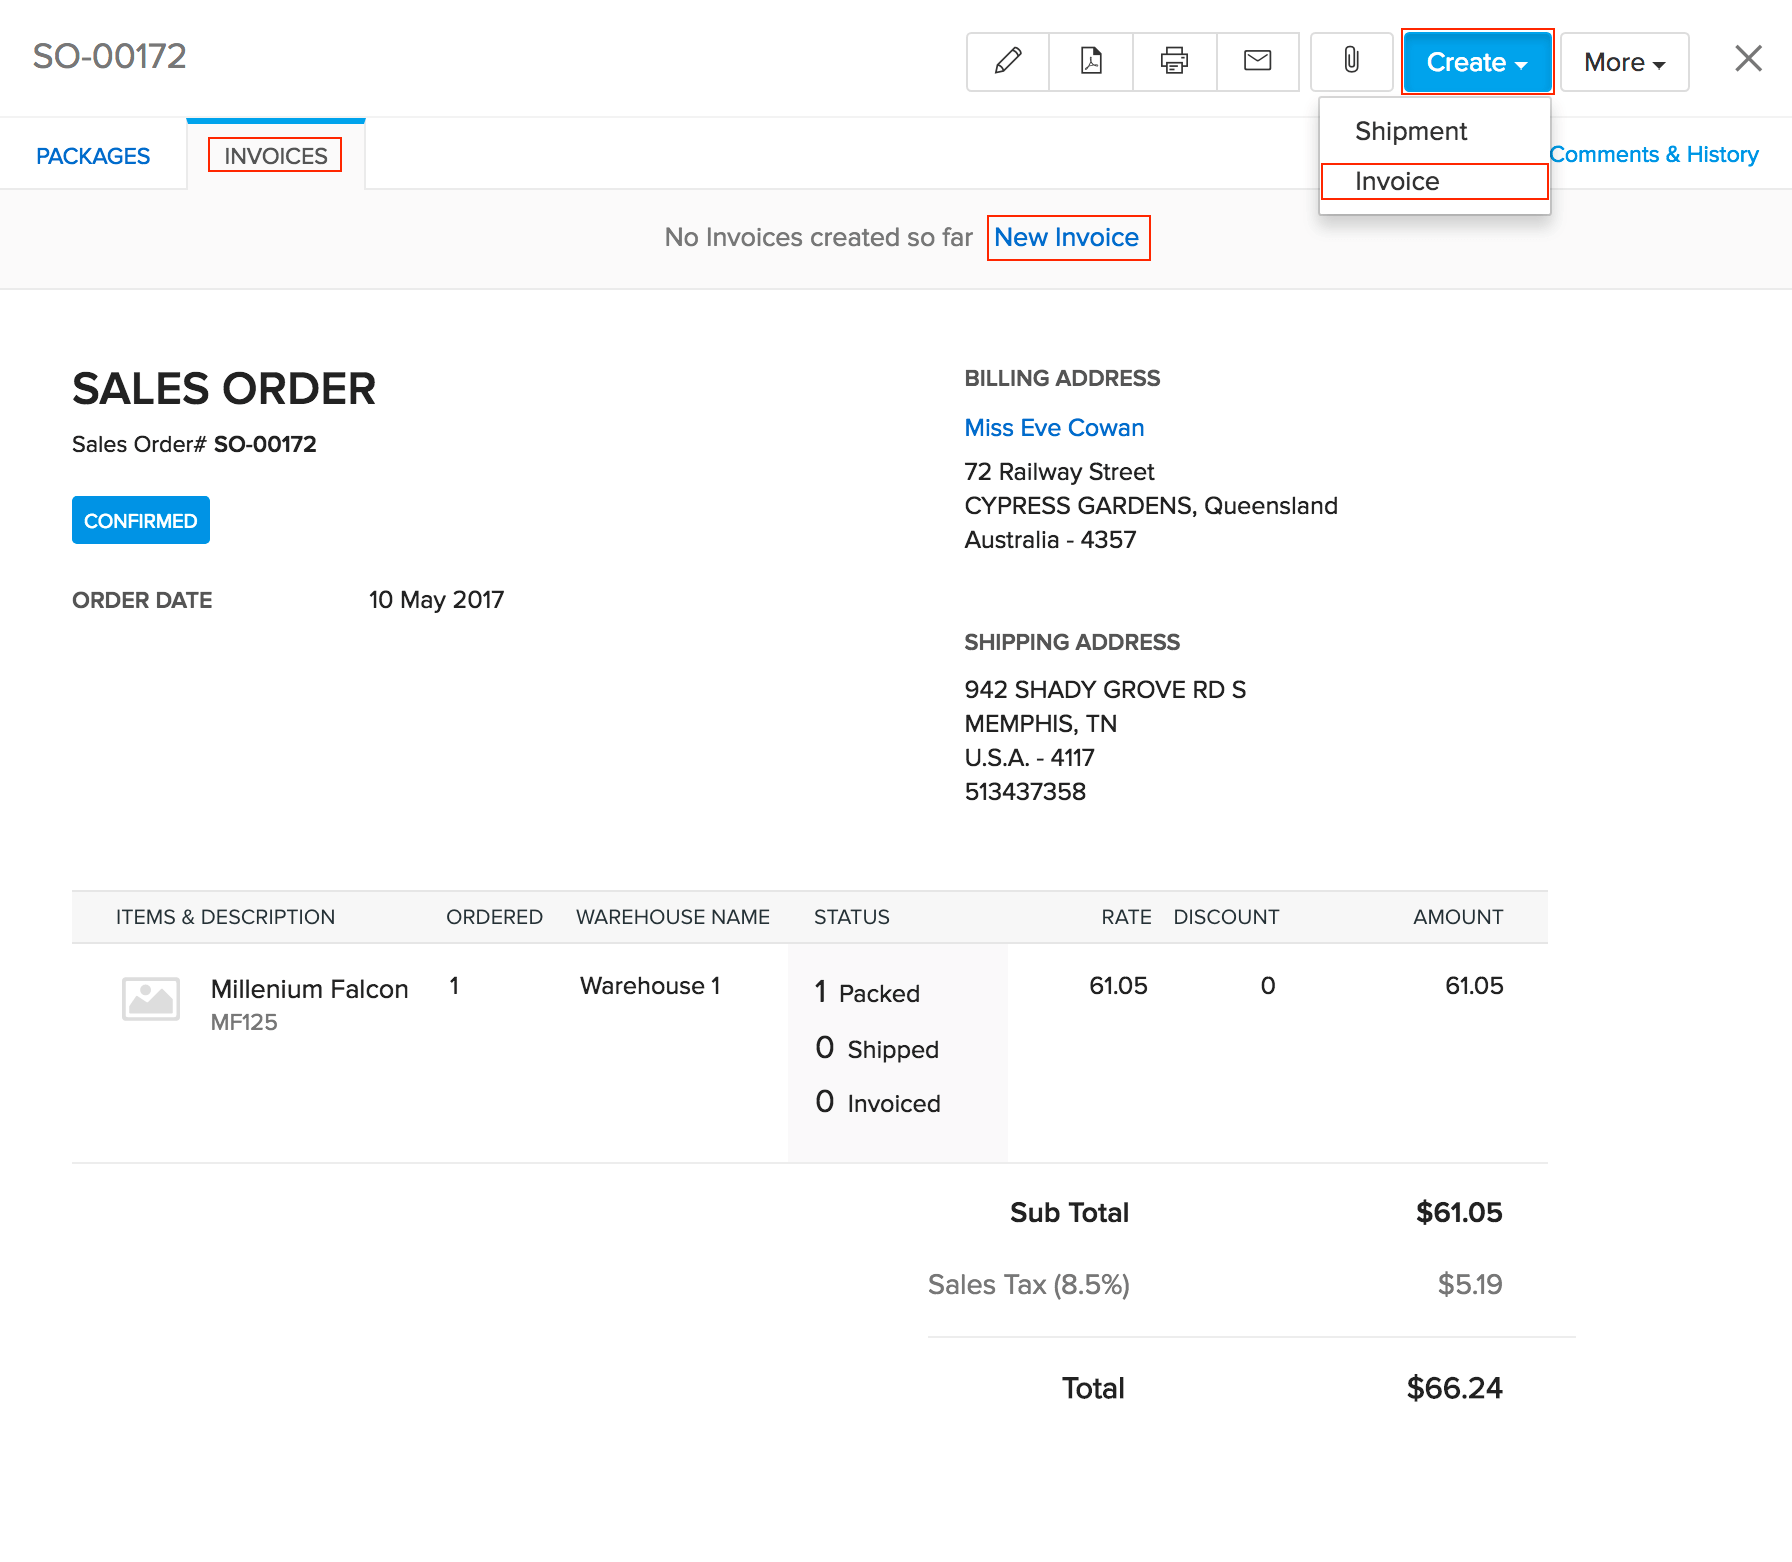
Task: Open the More dropdown
Action: click(1623, 61)
